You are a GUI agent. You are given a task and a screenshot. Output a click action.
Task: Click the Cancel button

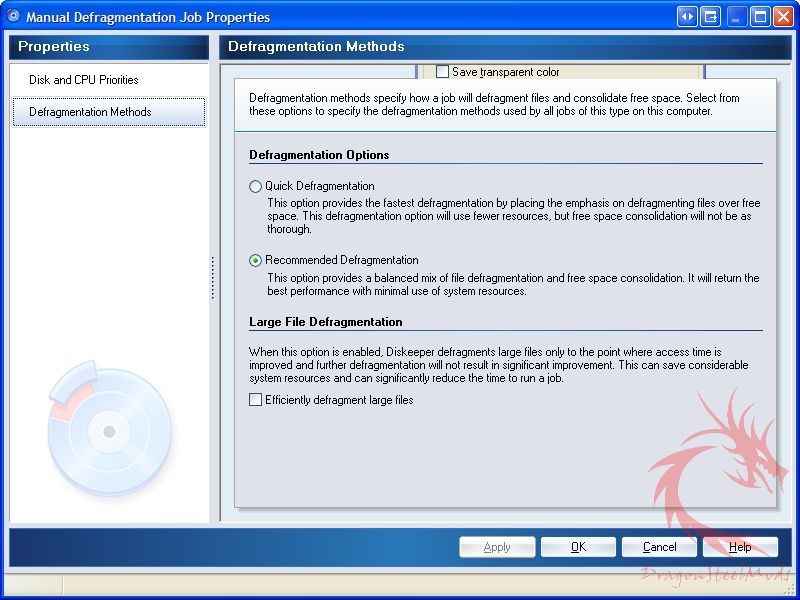pyautogui.click(x=659, y=547)
